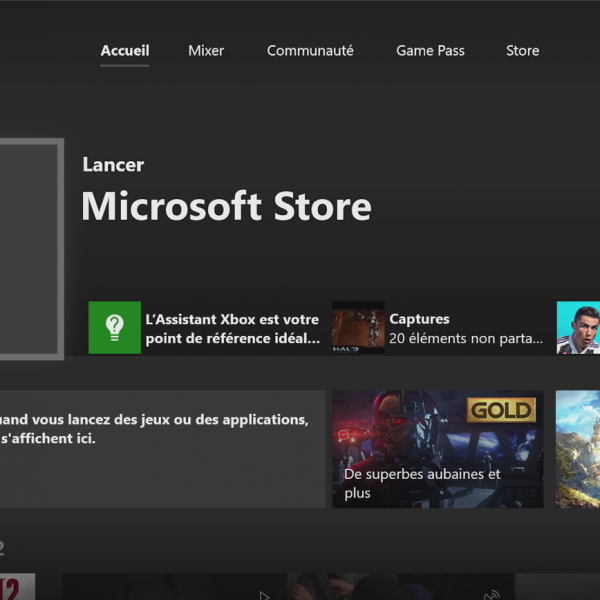
Task: Go to the Game Pass tab
Action: (430, 51)
